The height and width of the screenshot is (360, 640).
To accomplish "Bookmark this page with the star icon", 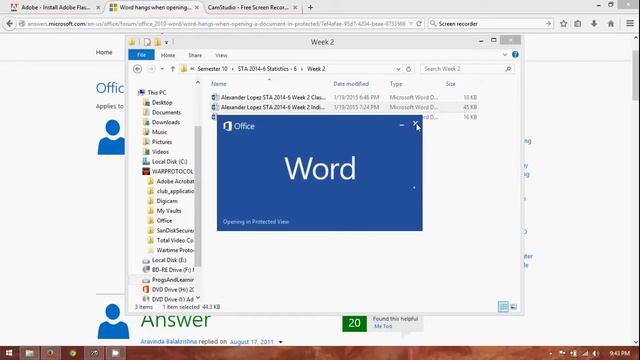I will (x=564, y=24).
